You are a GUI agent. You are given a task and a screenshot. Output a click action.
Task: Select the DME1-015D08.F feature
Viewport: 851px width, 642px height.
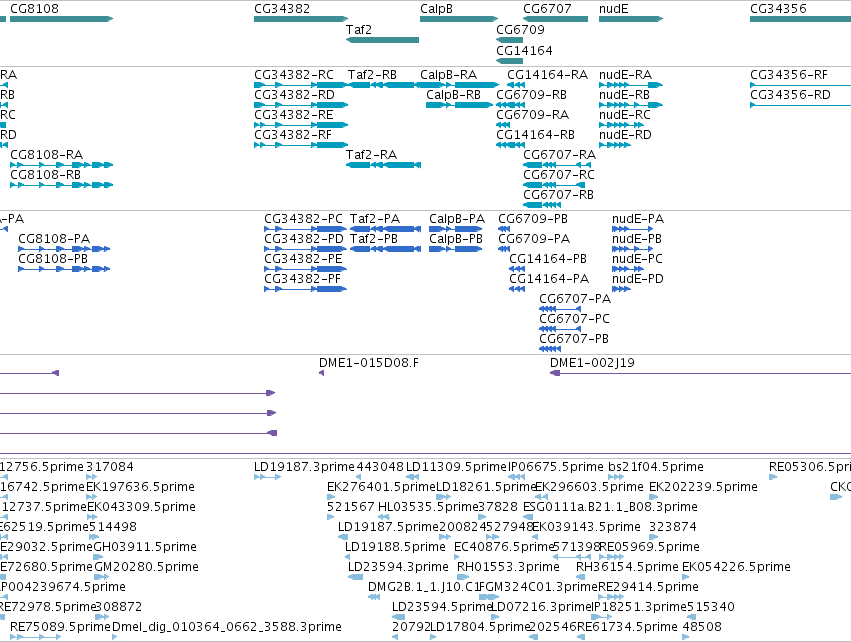pos(369,364)
